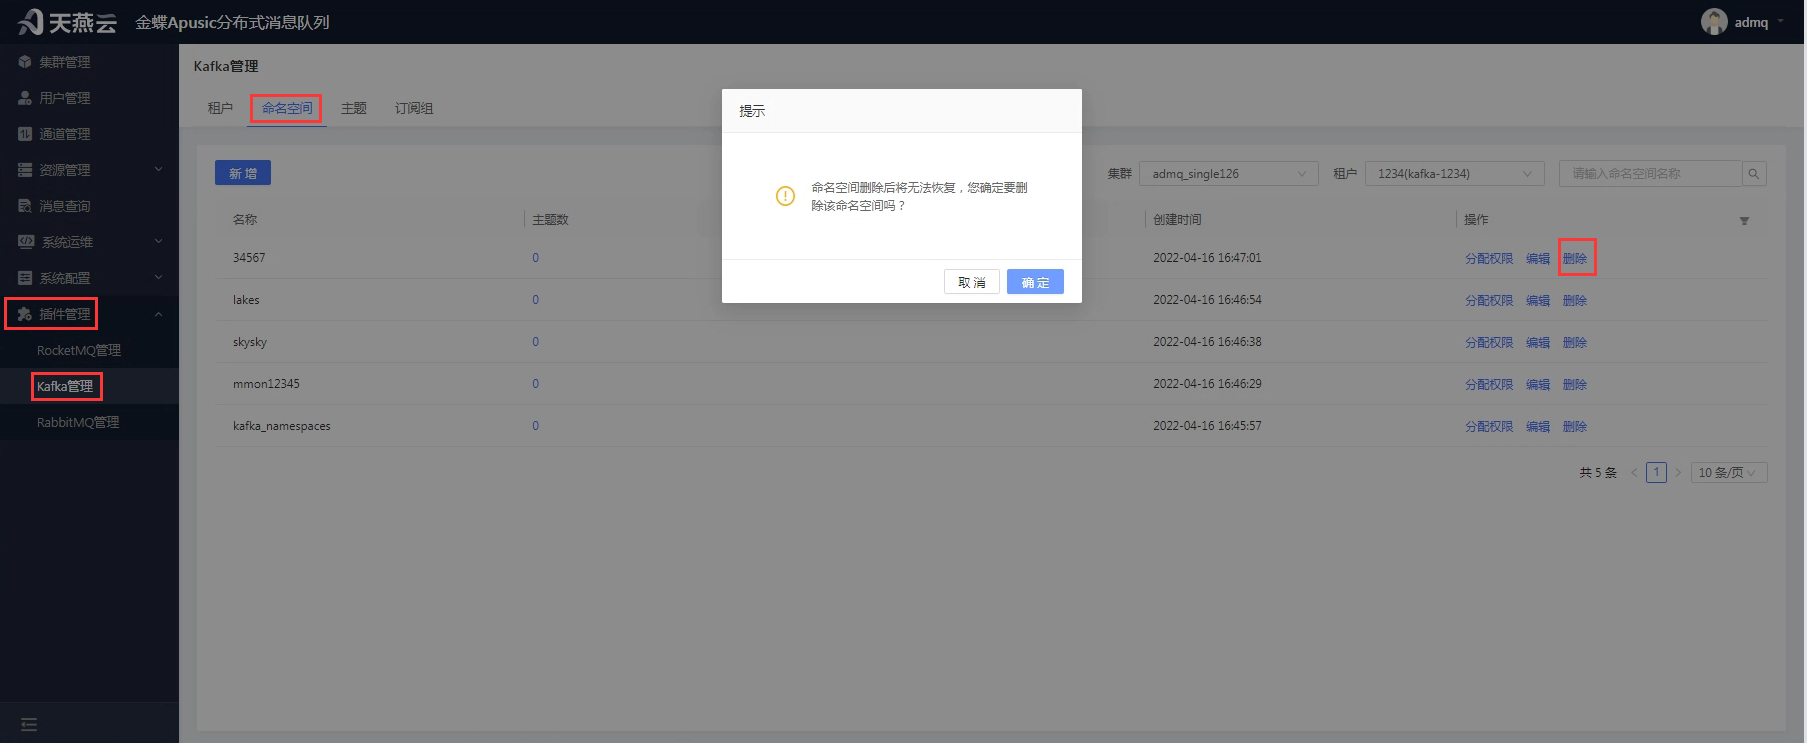Expand 资源管理 menu chevron
Image resolution: width=1807 pixels, height=743 pixels.
158,170
